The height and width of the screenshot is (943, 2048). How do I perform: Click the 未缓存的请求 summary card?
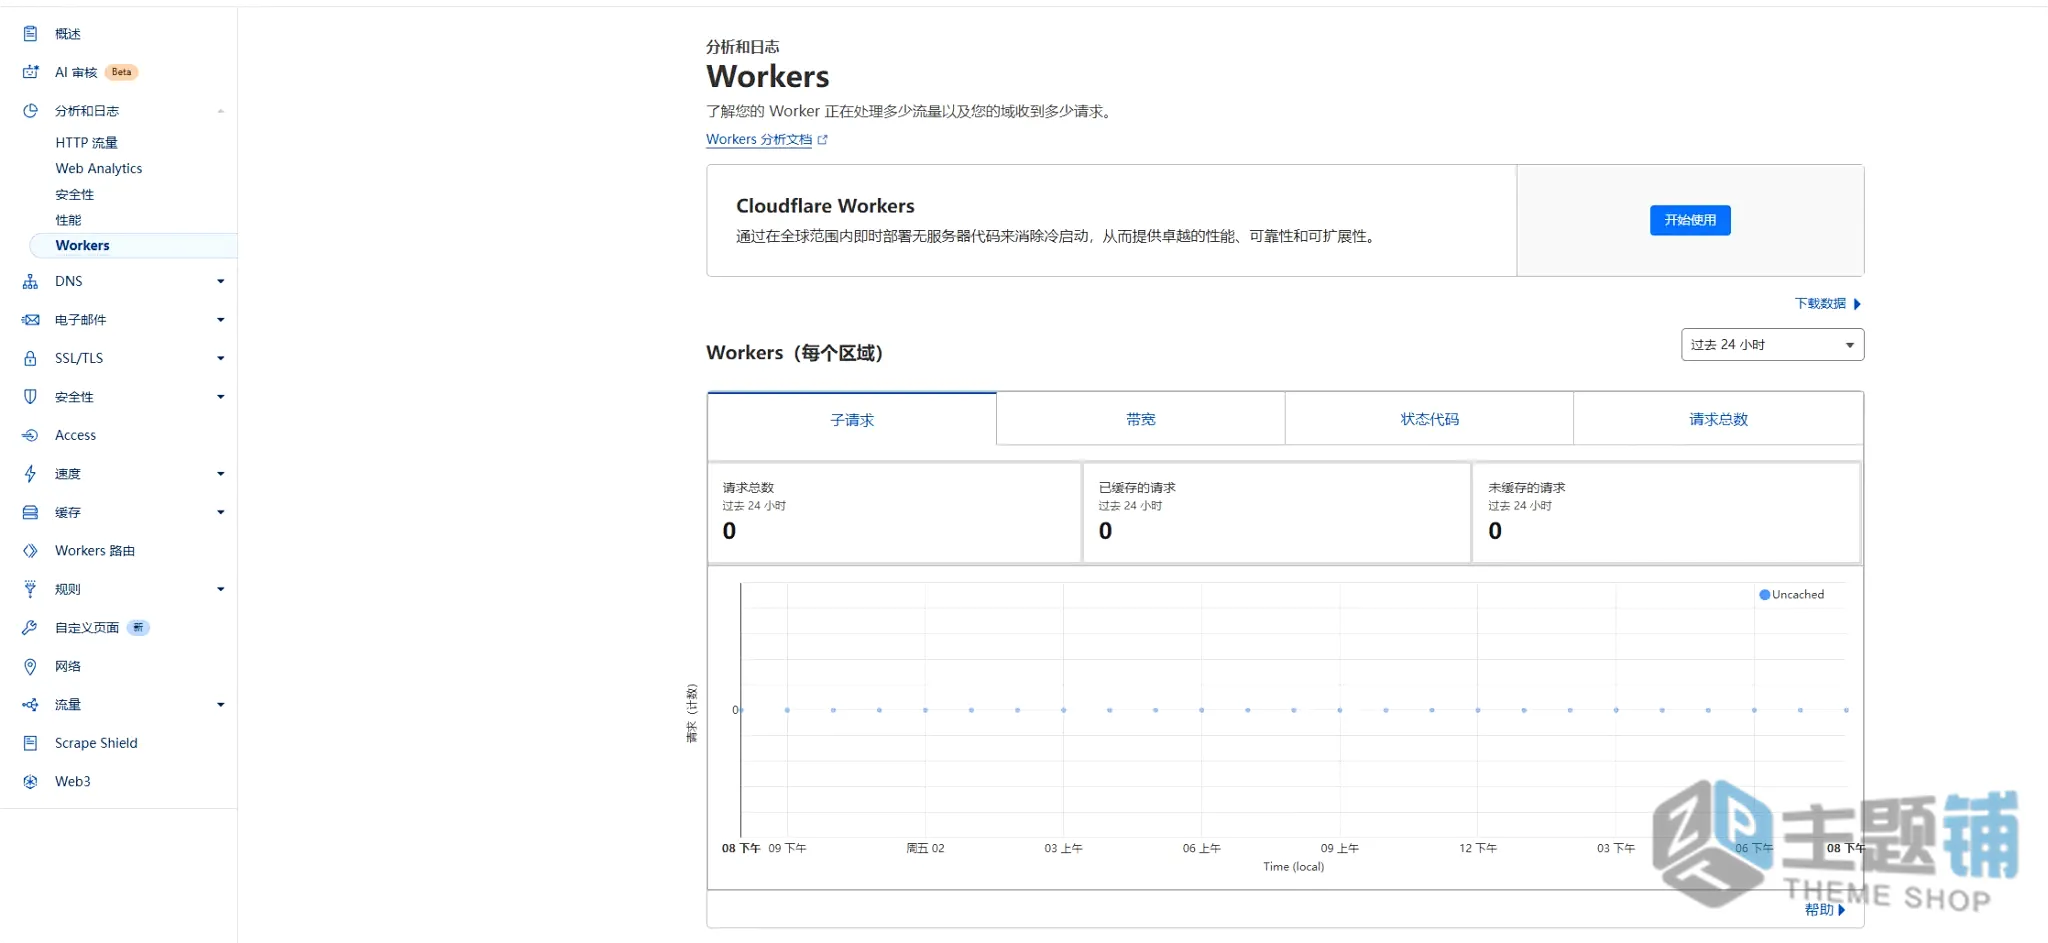(1666, 512)
